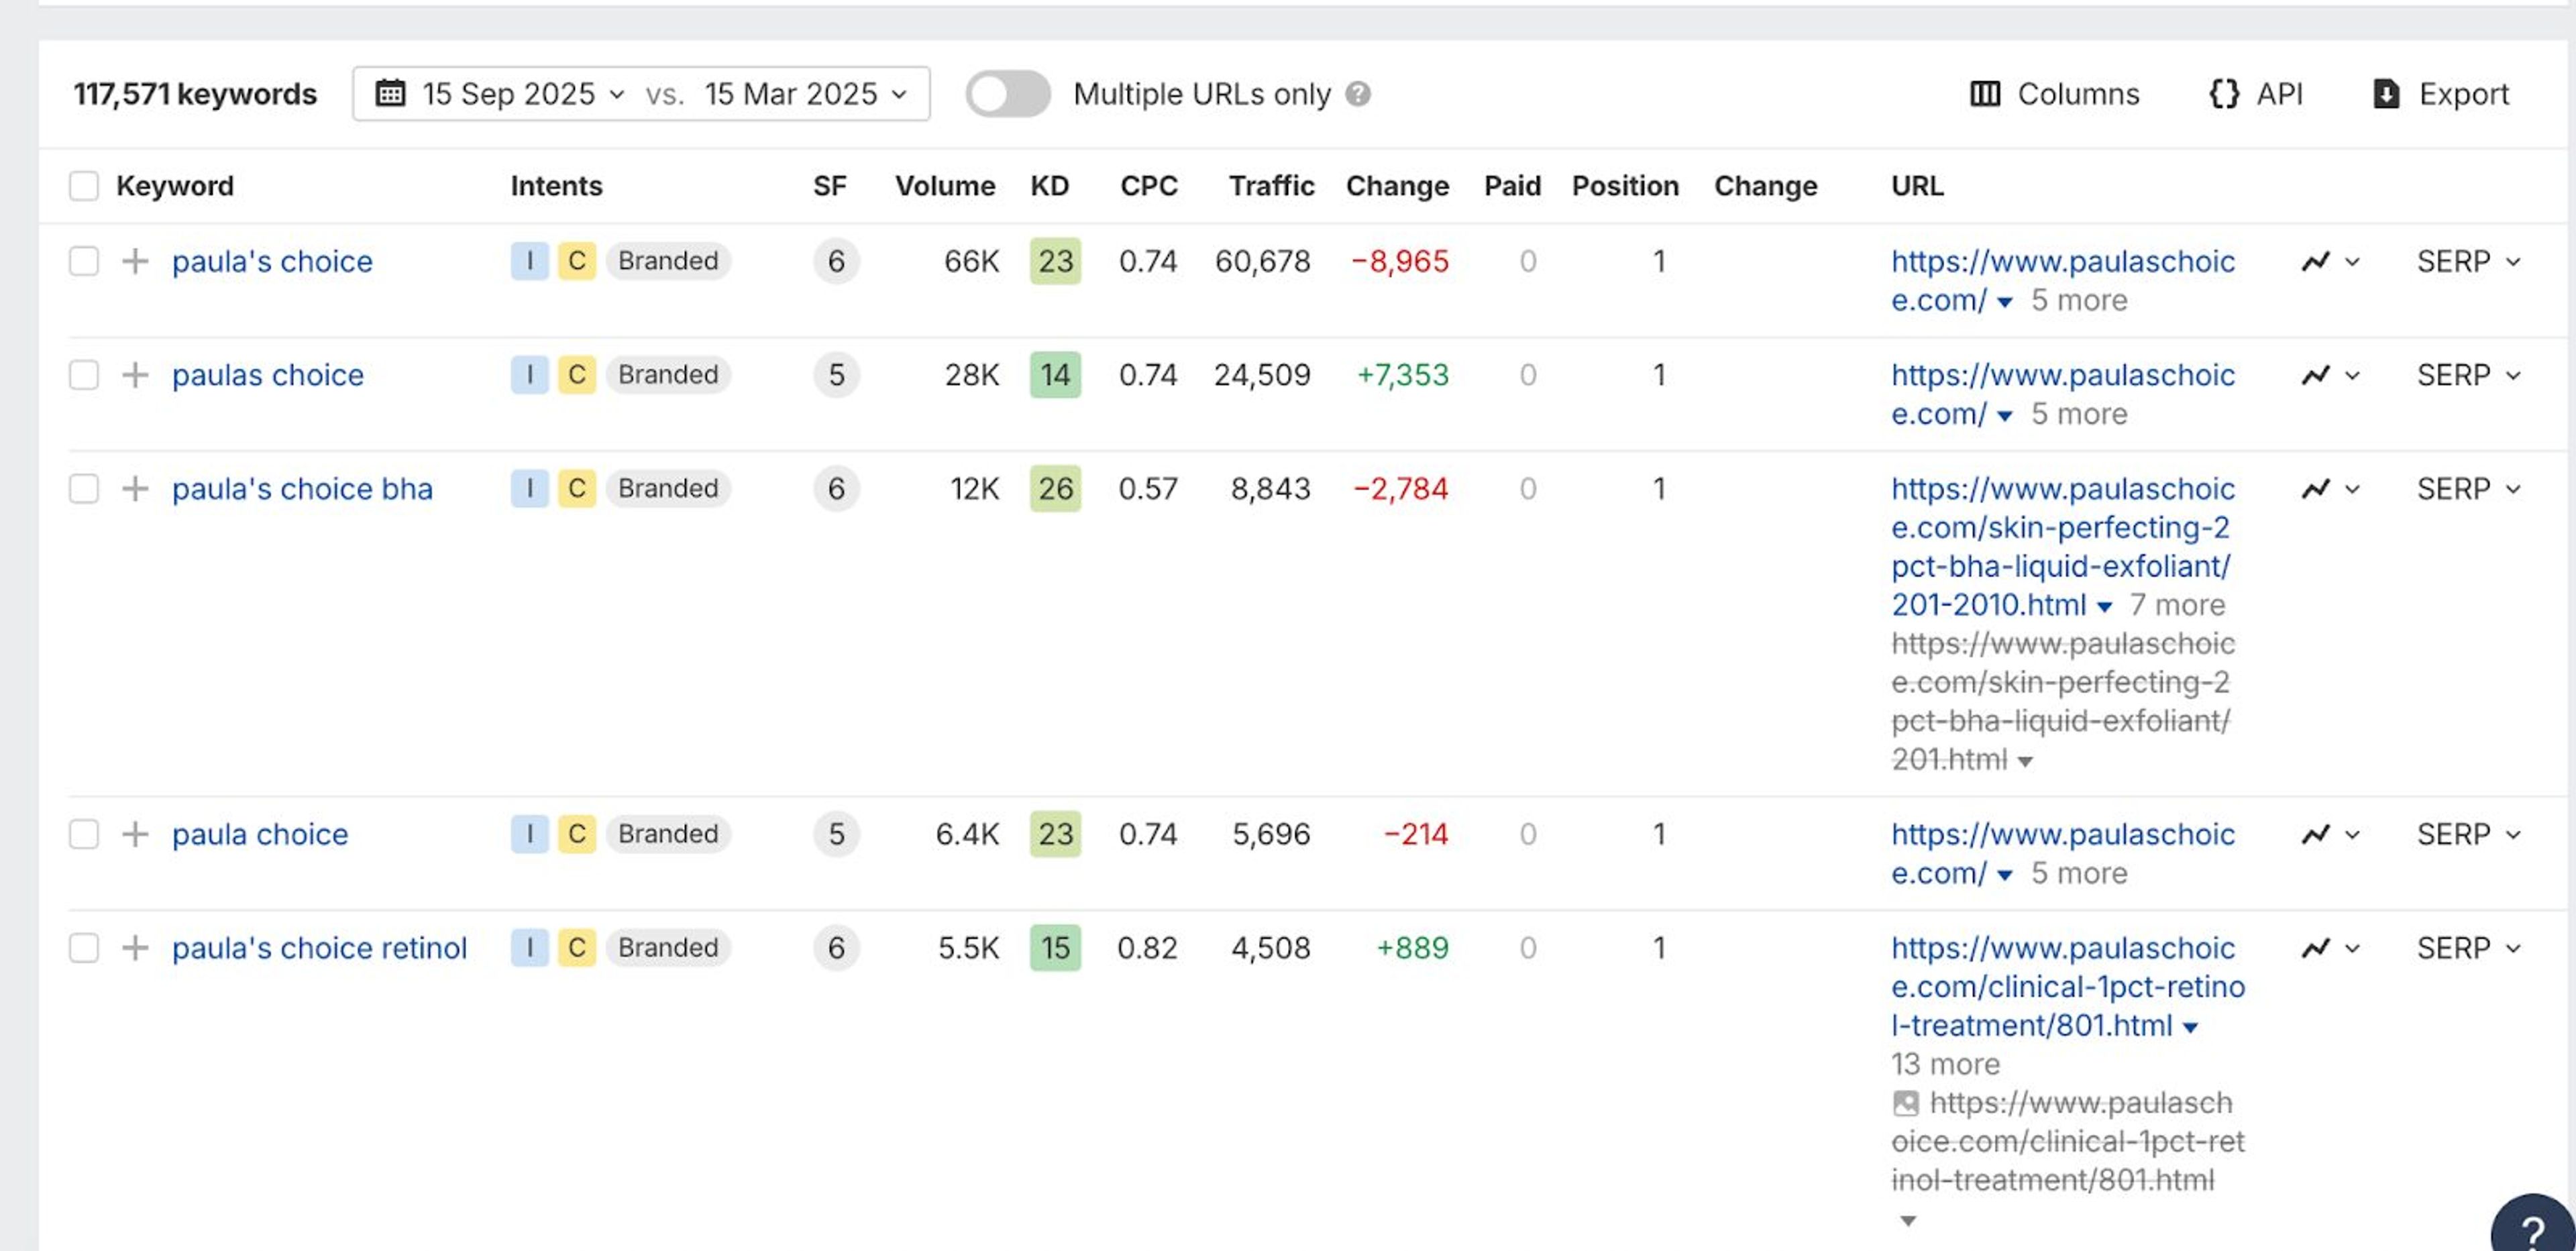The image size is (2576, 1251).
Task: Click KD badge 23 for paula's choice
Action: click(1055, 261)
